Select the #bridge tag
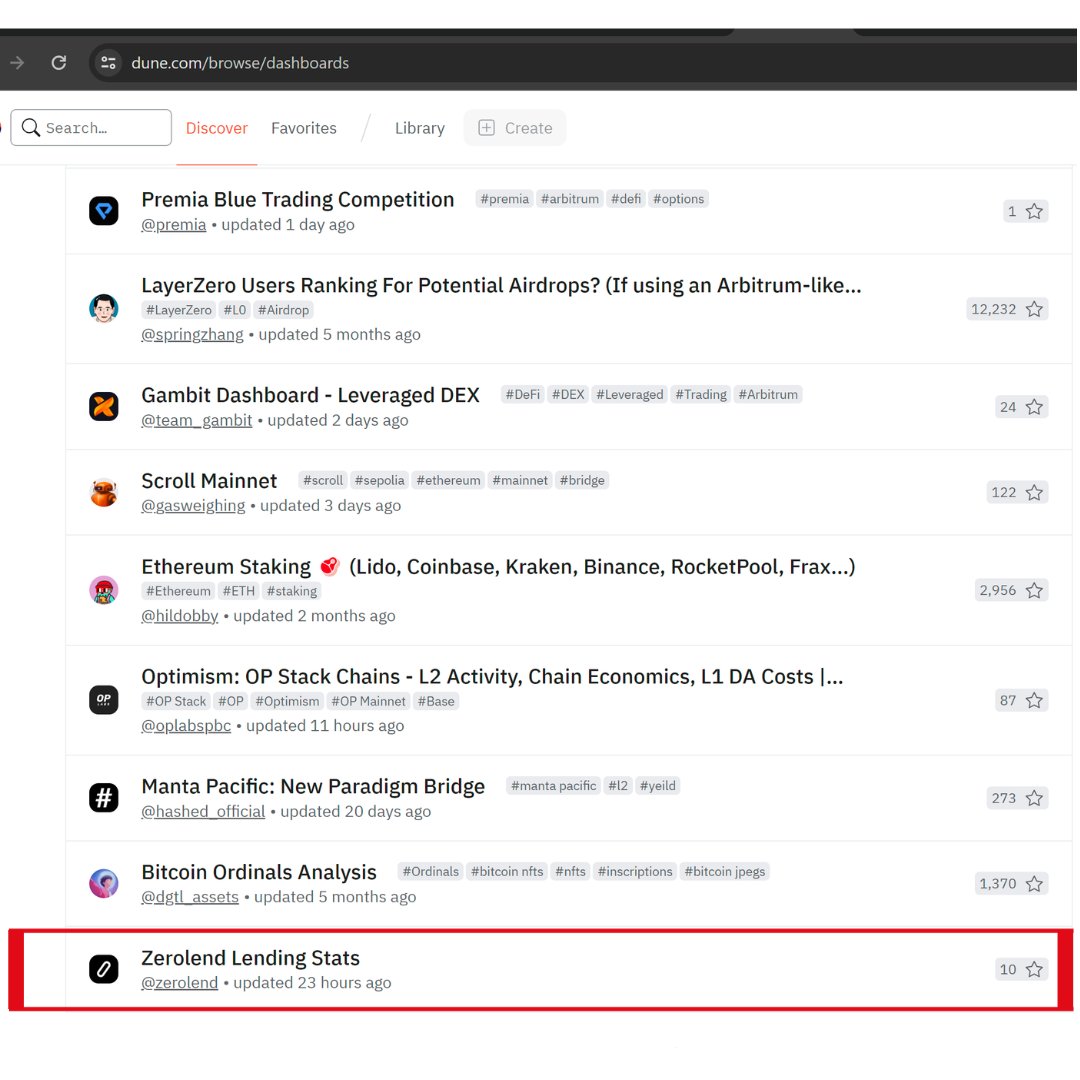The image size is (1080, 1080). click(582, 480)
